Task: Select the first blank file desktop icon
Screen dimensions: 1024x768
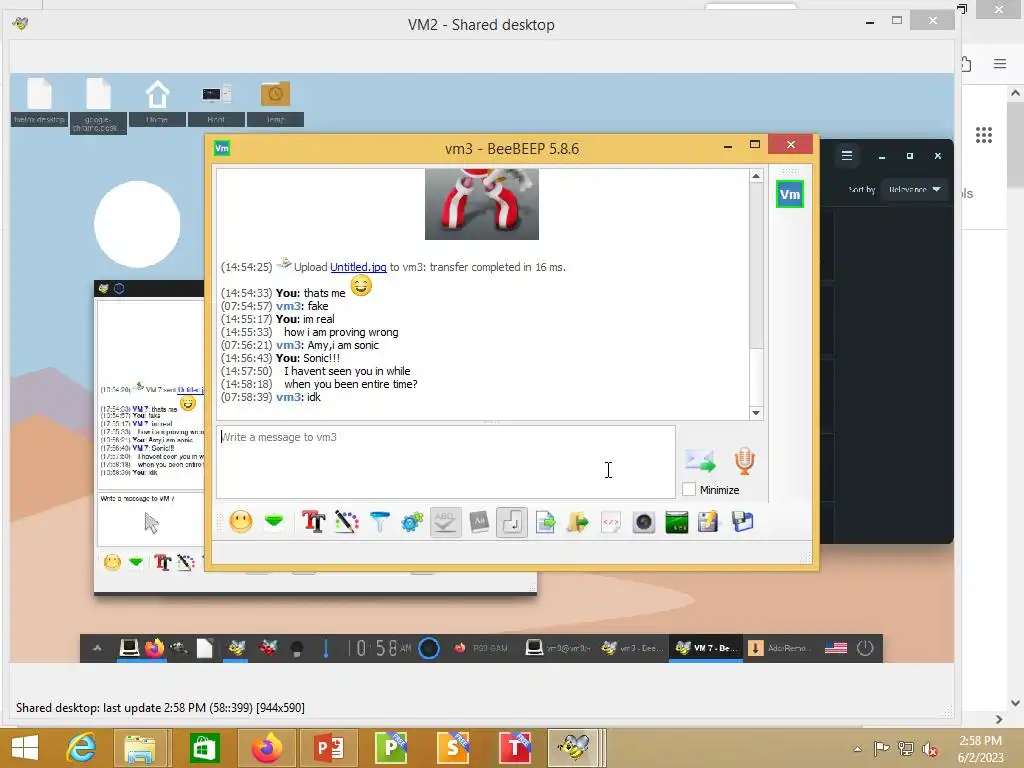Action: tap(39, 101)
